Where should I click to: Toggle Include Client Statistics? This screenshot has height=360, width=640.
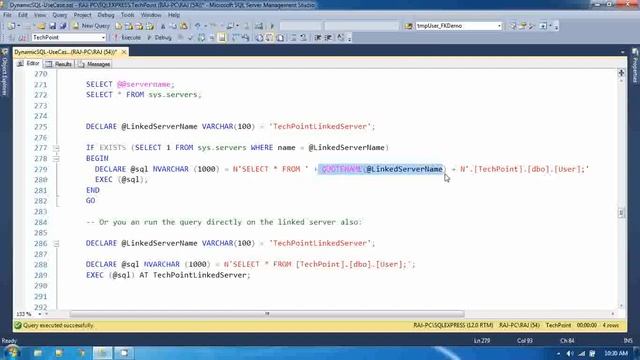pos(245,38)
